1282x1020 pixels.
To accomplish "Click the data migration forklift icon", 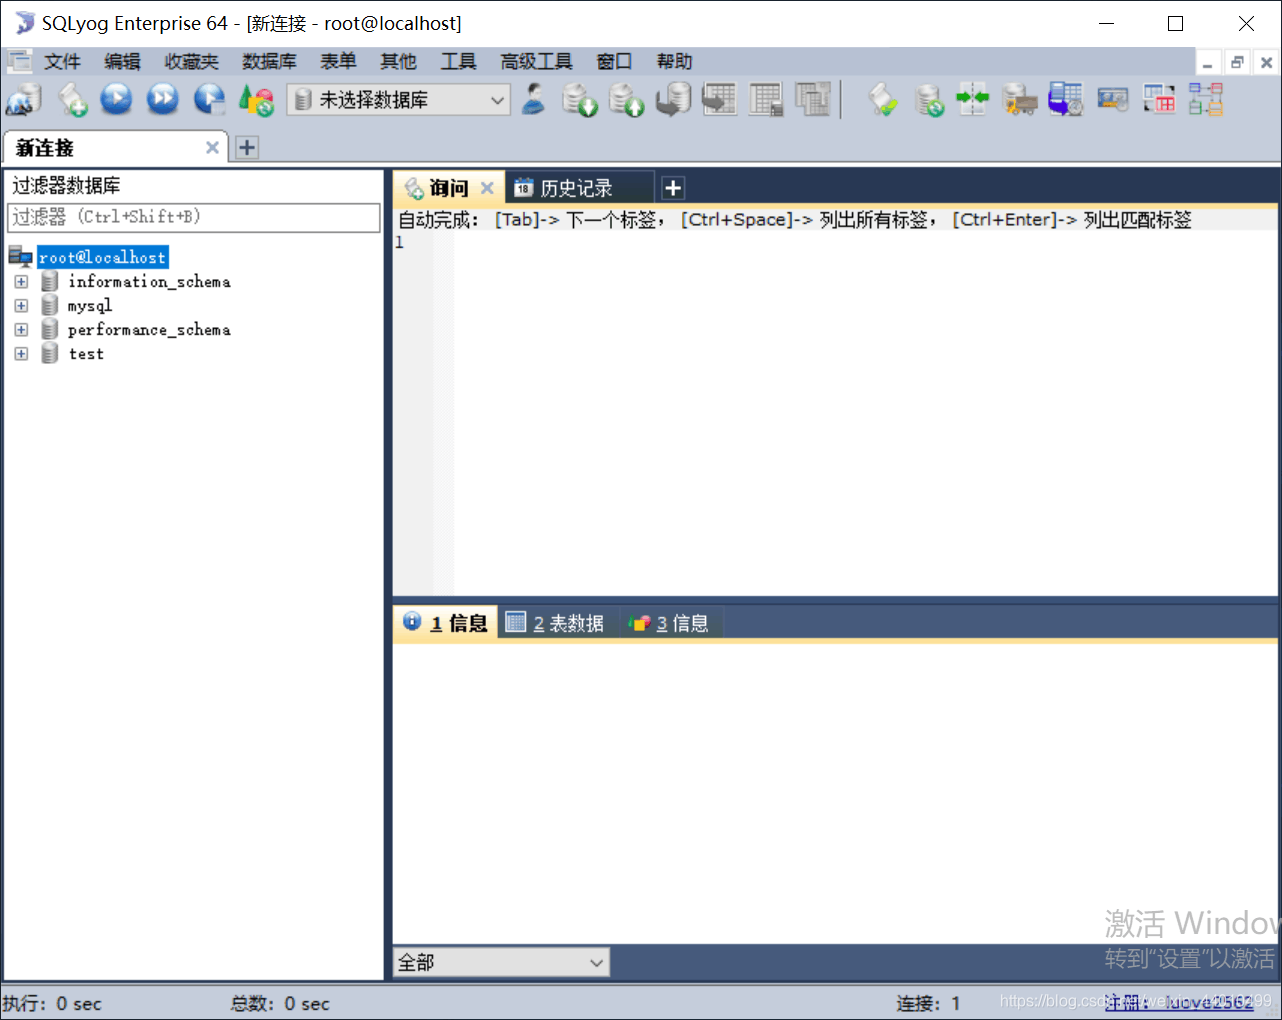I will coord(1019,100).
